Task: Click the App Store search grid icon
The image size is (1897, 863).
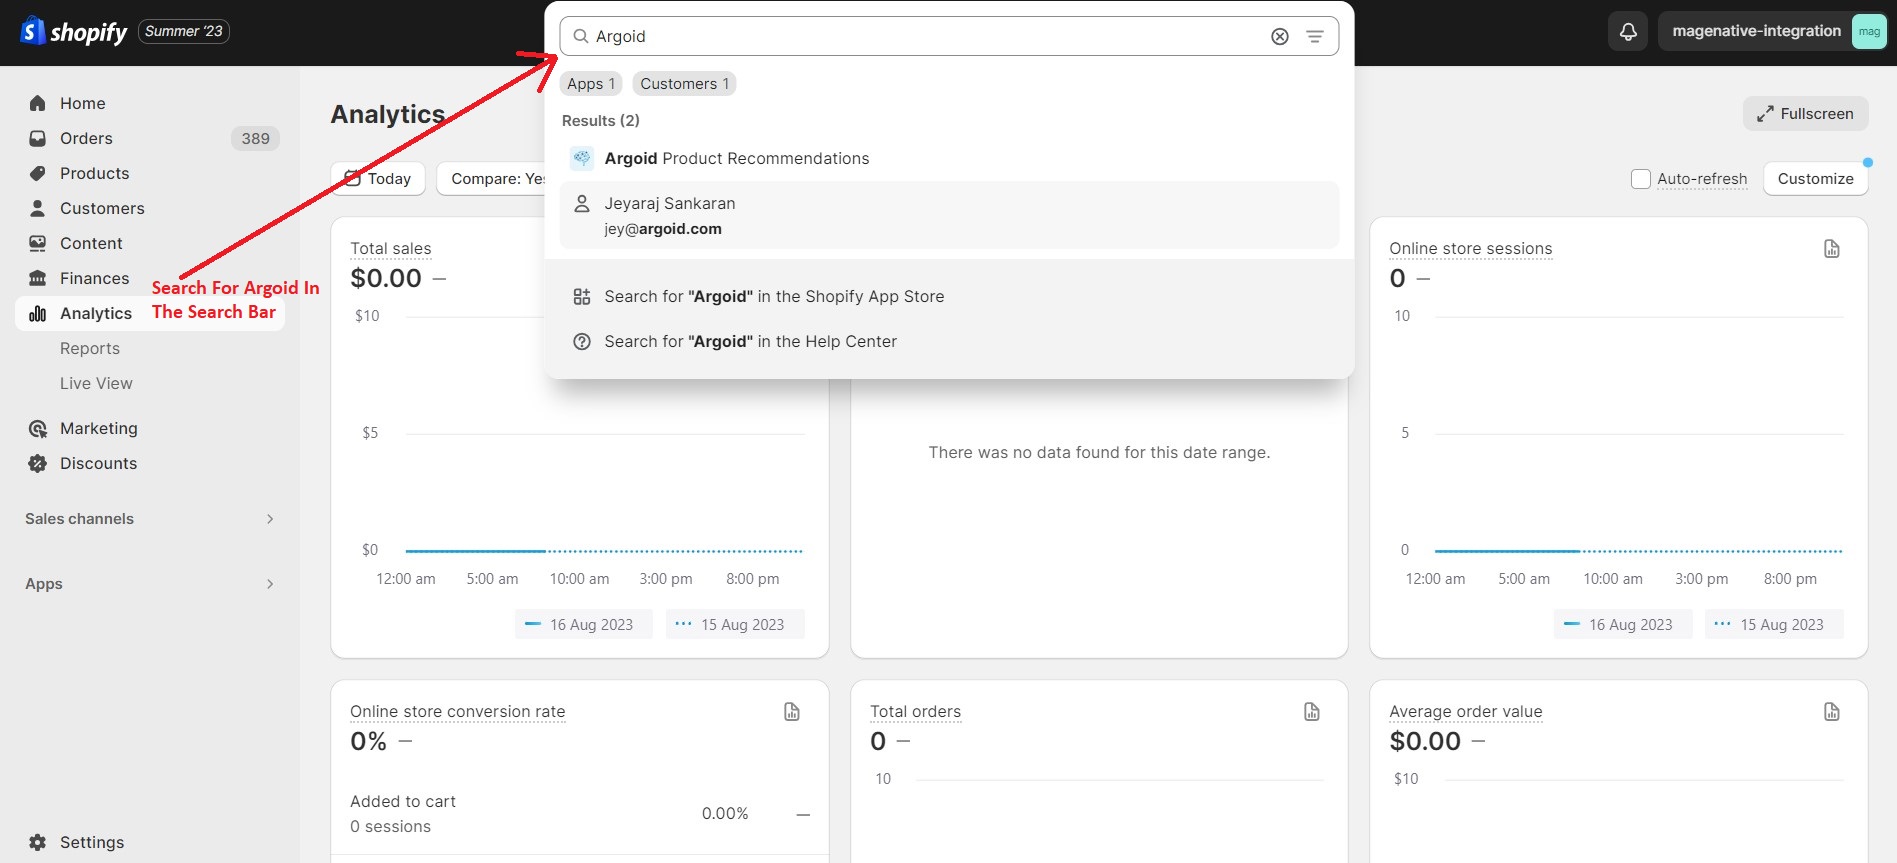Action: point(582,297)
